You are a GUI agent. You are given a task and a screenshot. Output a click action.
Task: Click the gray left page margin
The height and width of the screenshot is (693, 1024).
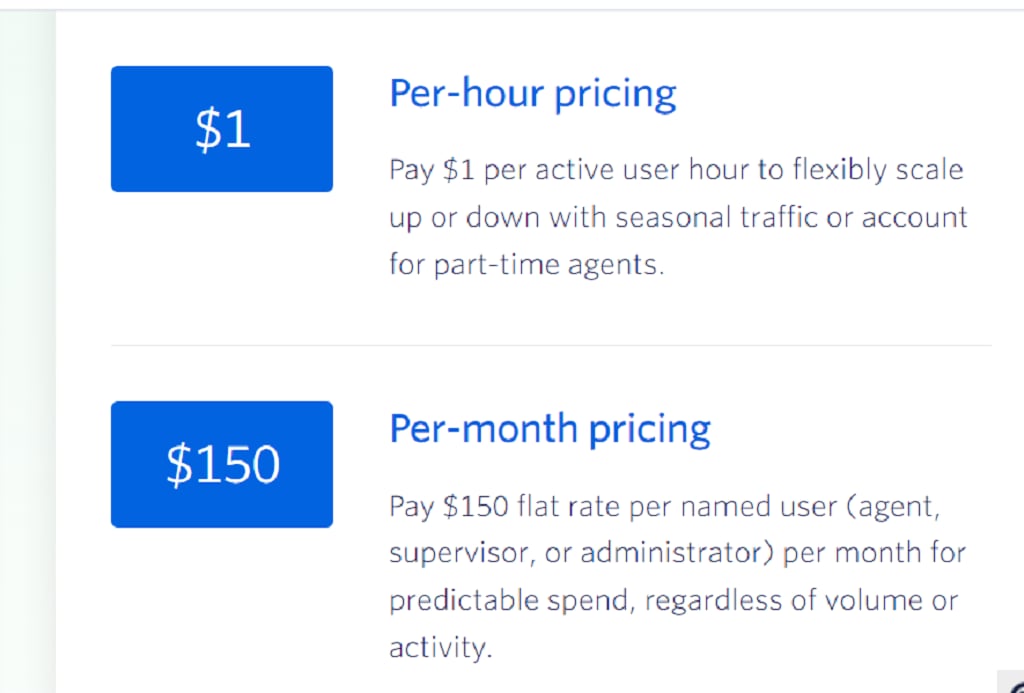(x=27, y=351)
